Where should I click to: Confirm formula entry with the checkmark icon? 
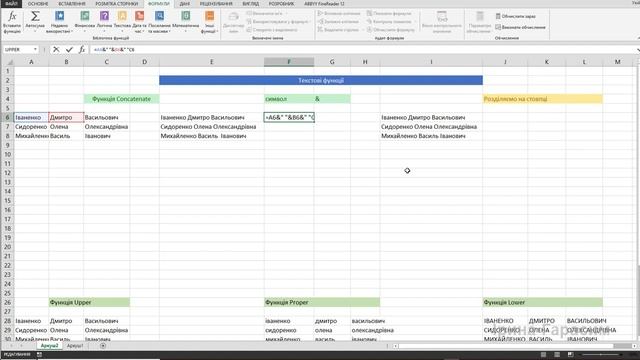[69, 49]
